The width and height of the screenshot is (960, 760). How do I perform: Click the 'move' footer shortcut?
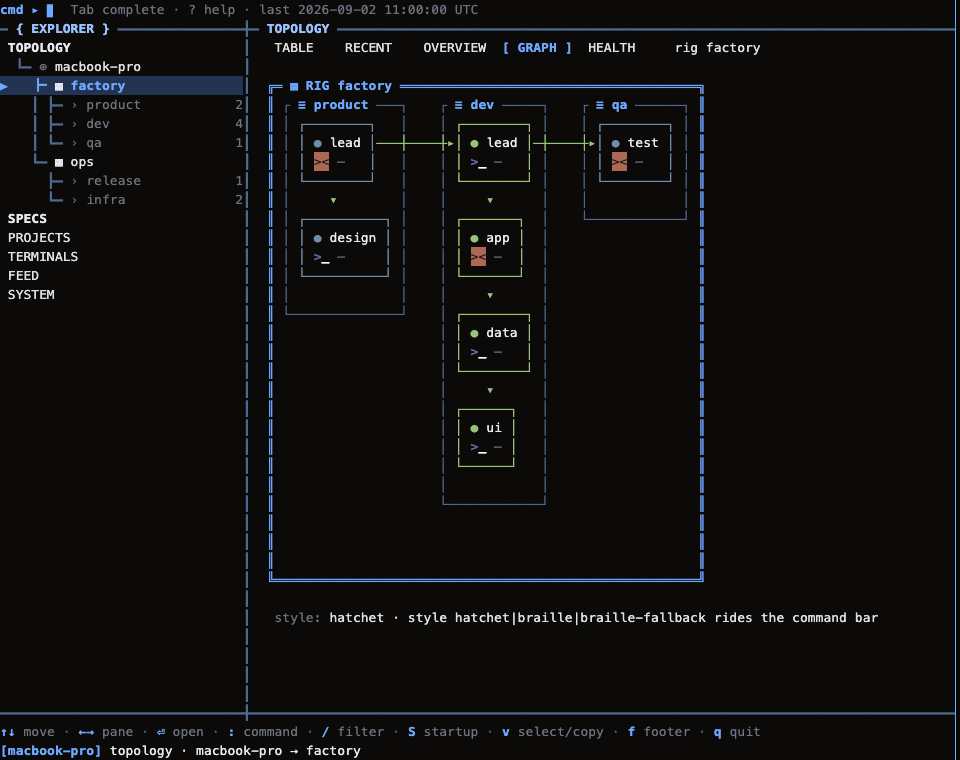(x=28, y=732)
